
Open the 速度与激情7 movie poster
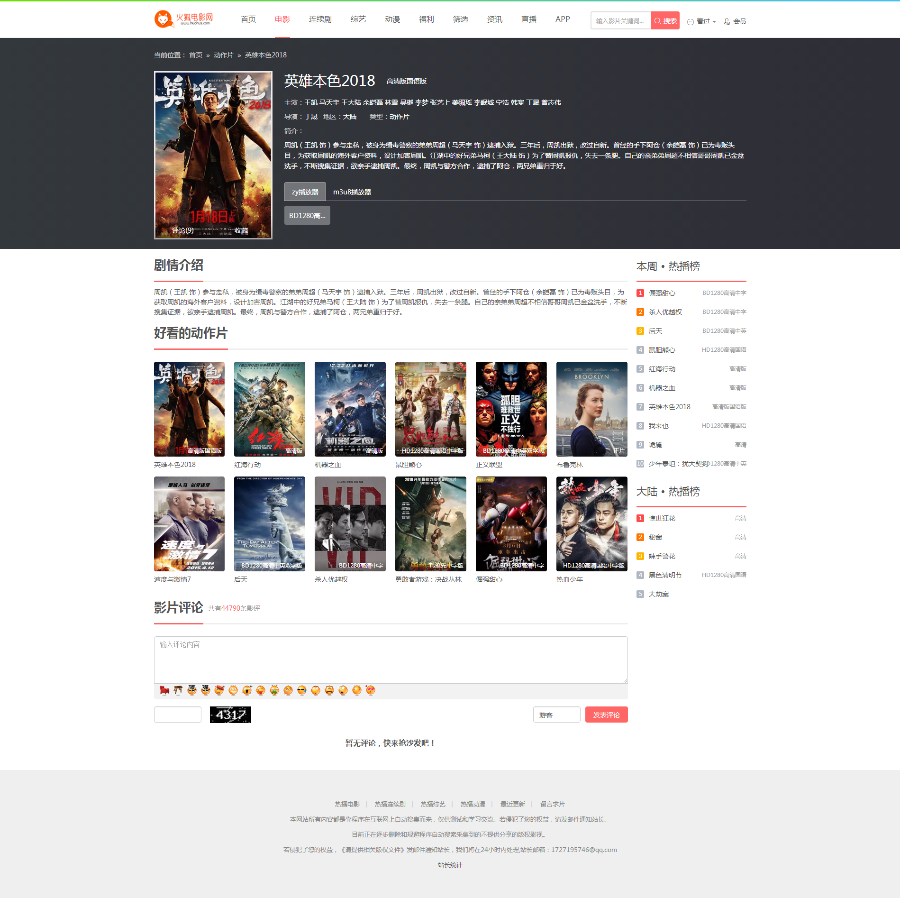(x=189, y=524)
